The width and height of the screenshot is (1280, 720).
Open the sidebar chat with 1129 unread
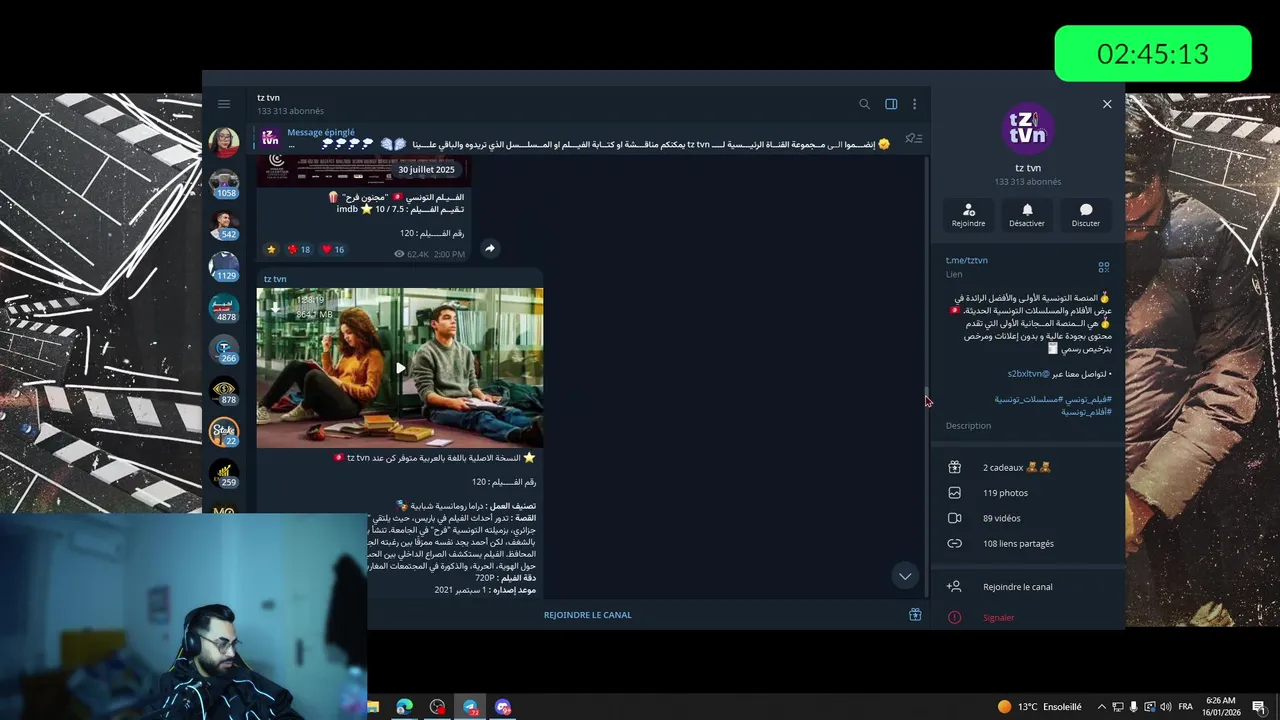(224, 267)
